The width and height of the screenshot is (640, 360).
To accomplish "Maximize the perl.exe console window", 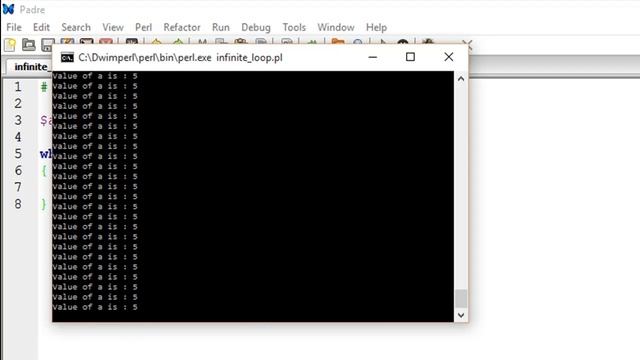I will (x=410, y=57).
